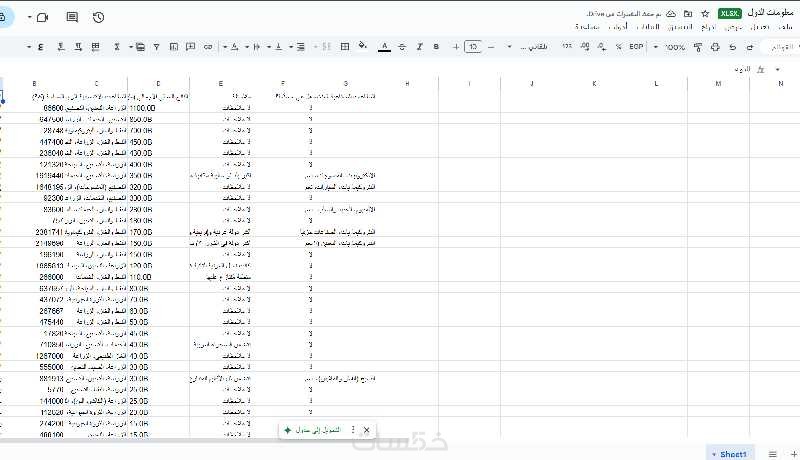Click the move-to-folder icon
The width and height of the screenshot is (800, 460).
(x=688, y=14)
